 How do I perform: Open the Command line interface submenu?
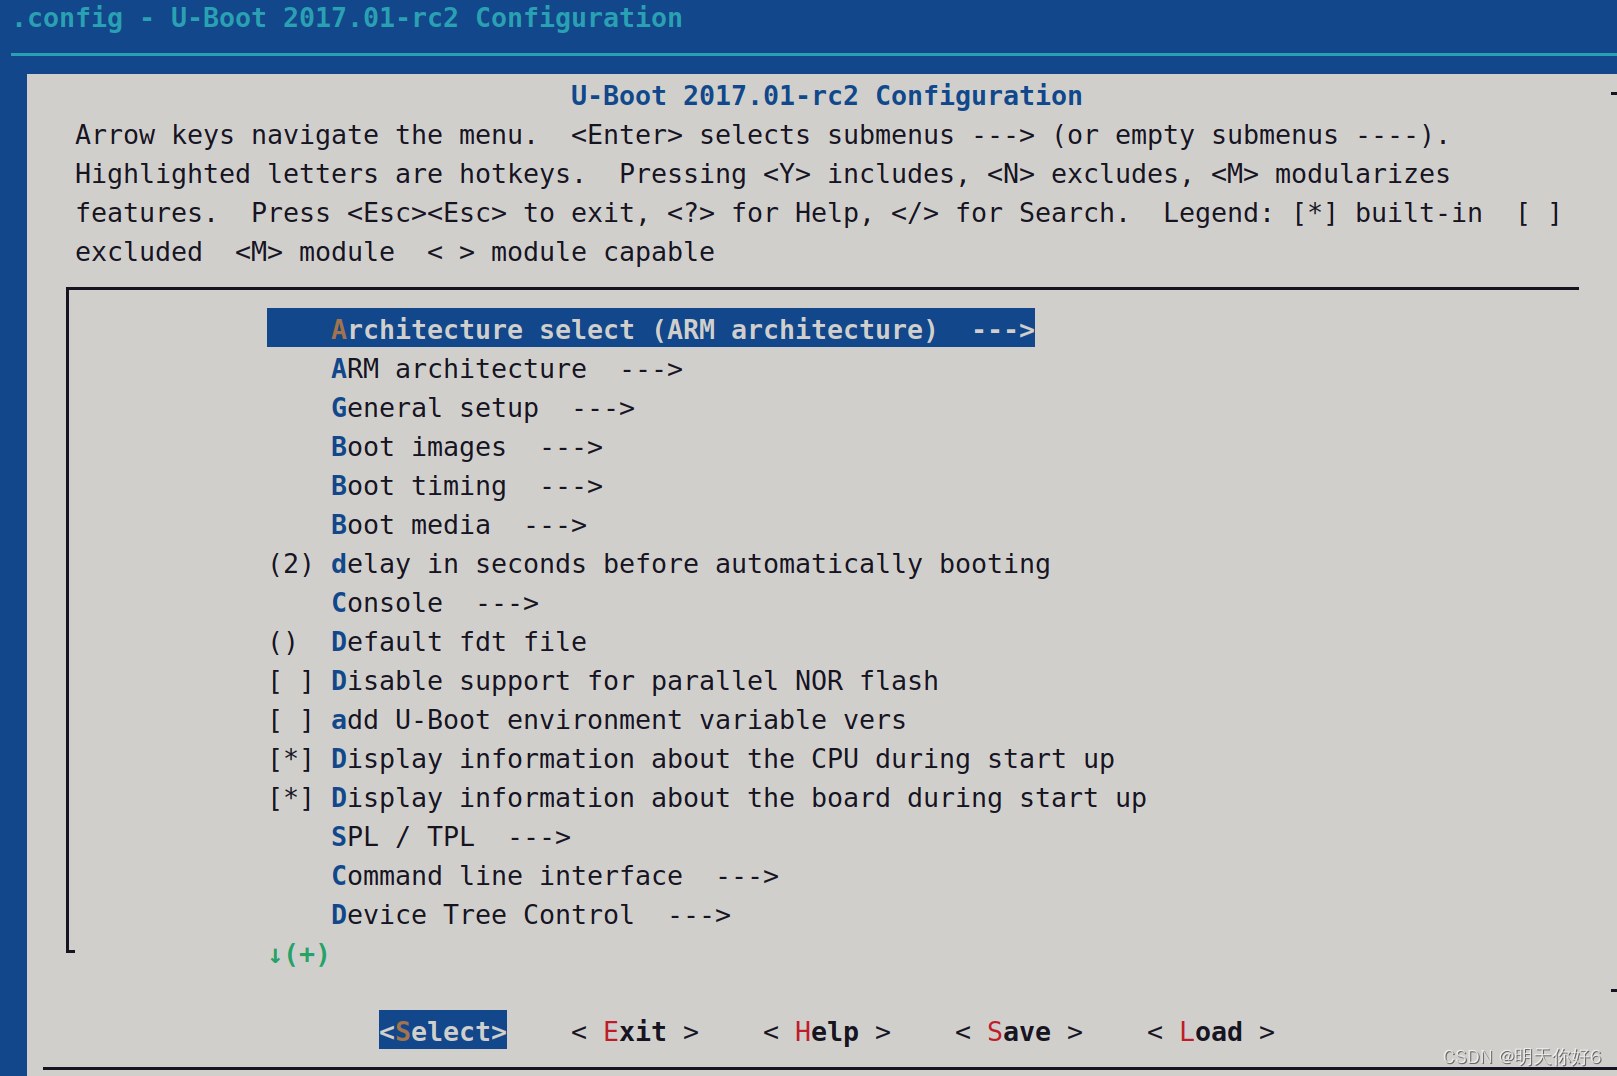555,876
